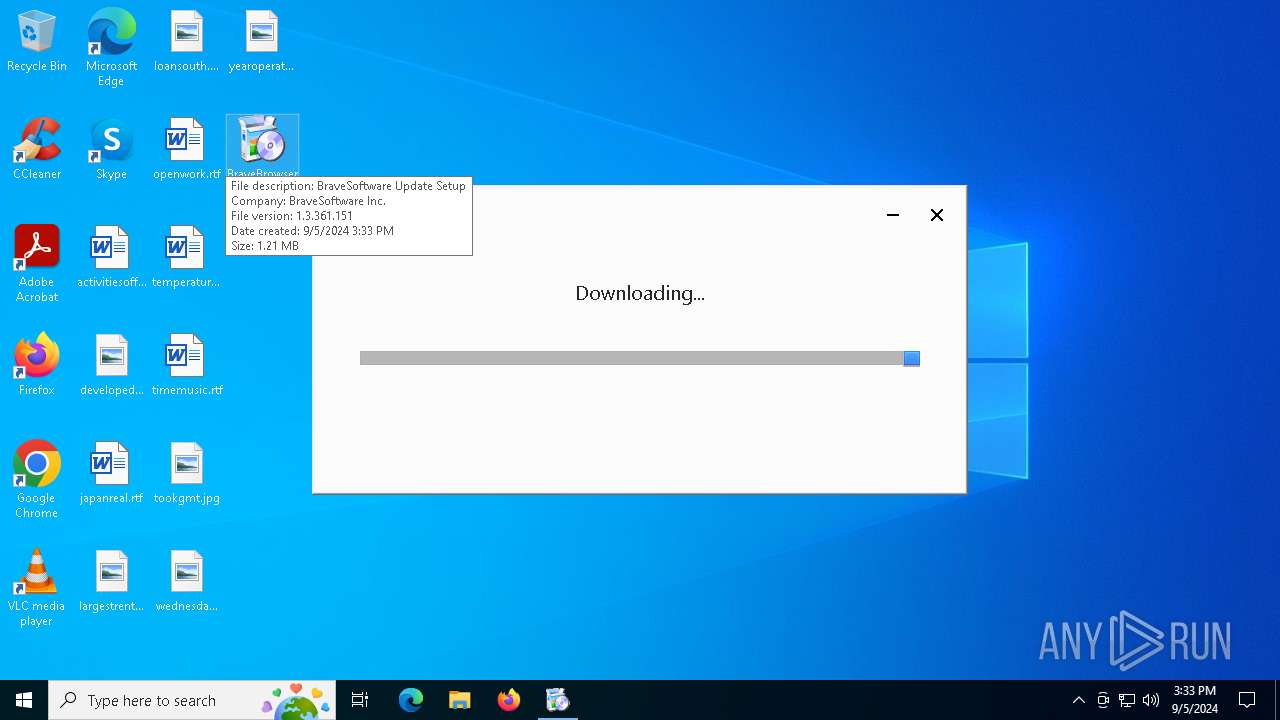Open the Meet Now tray icon
1280x720 pixels.
point(1103,700)
